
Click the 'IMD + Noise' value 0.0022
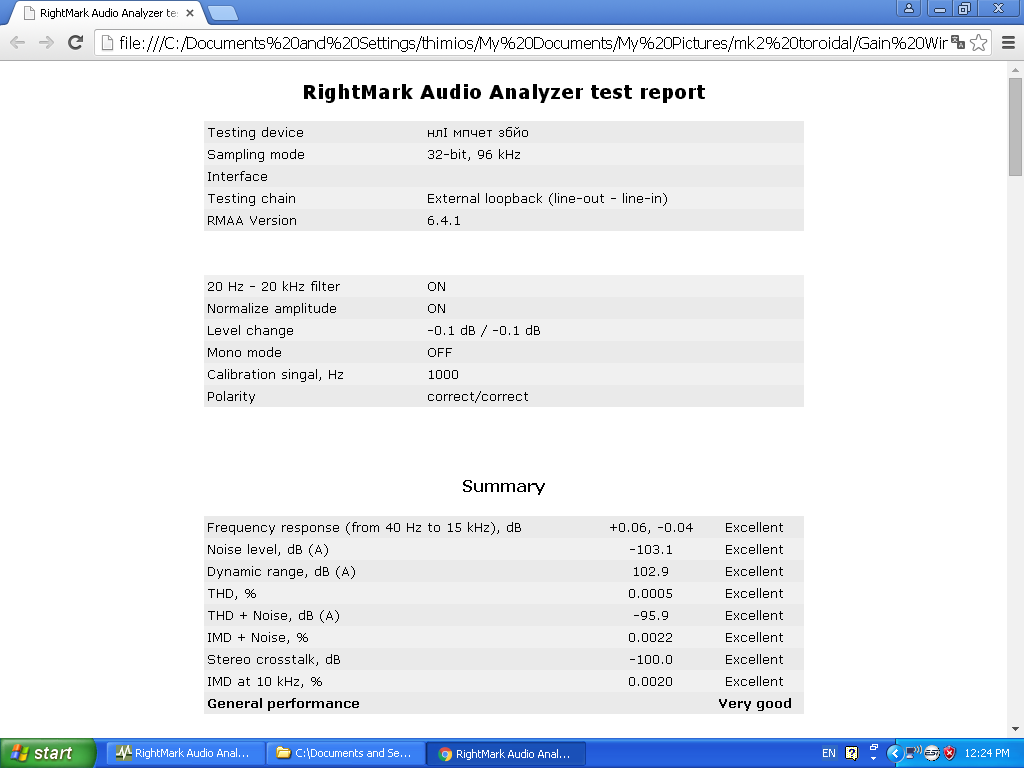click(650, 637)
